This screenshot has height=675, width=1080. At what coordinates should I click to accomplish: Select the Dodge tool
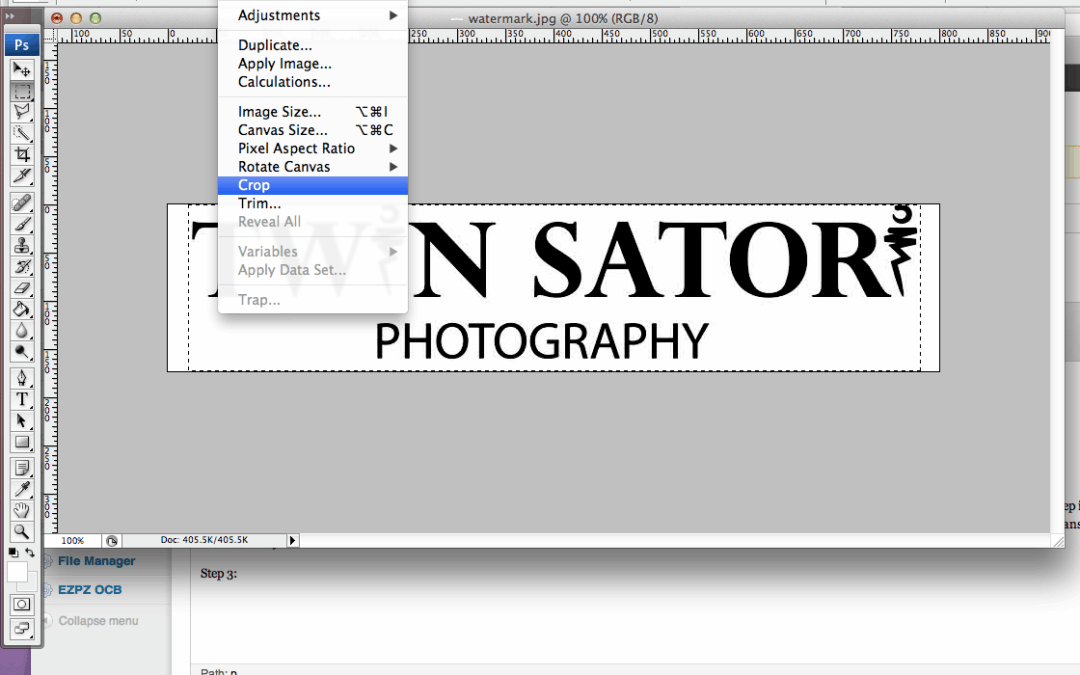[22, 352]
